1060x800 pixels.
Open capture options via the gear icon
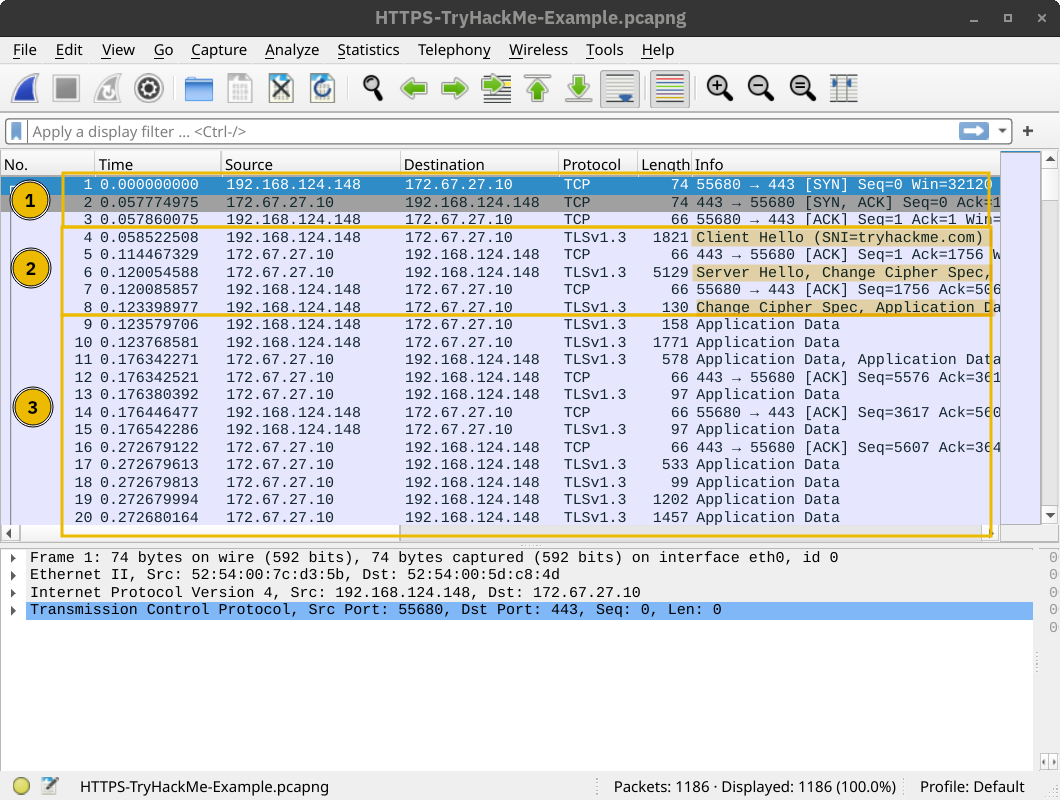(x=148, y=88)
